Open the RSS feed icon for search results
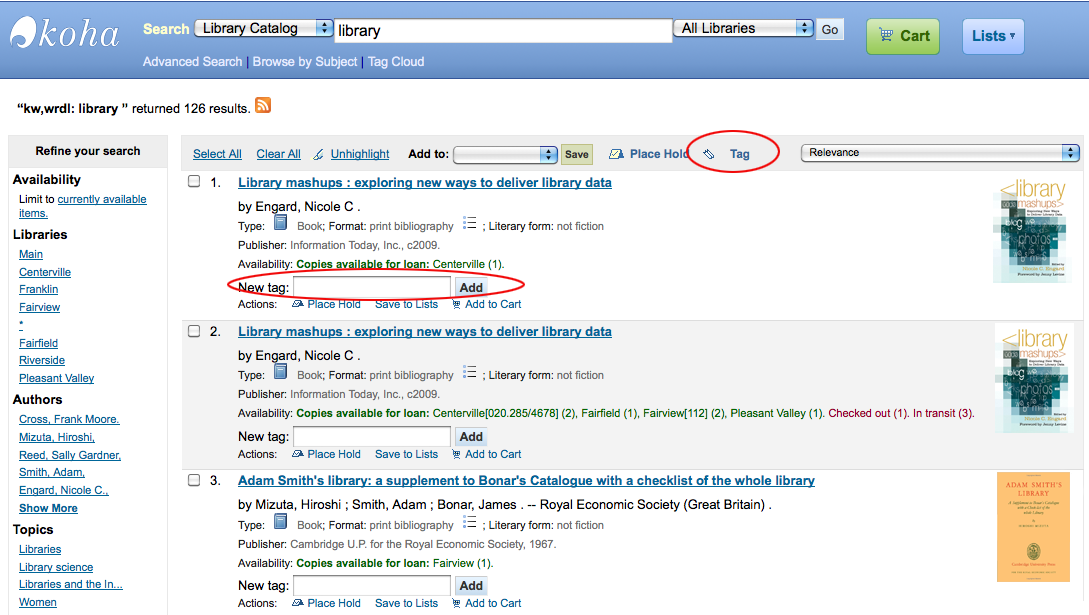The height and width of the screenshot is (615, 1089). [263, 105]
